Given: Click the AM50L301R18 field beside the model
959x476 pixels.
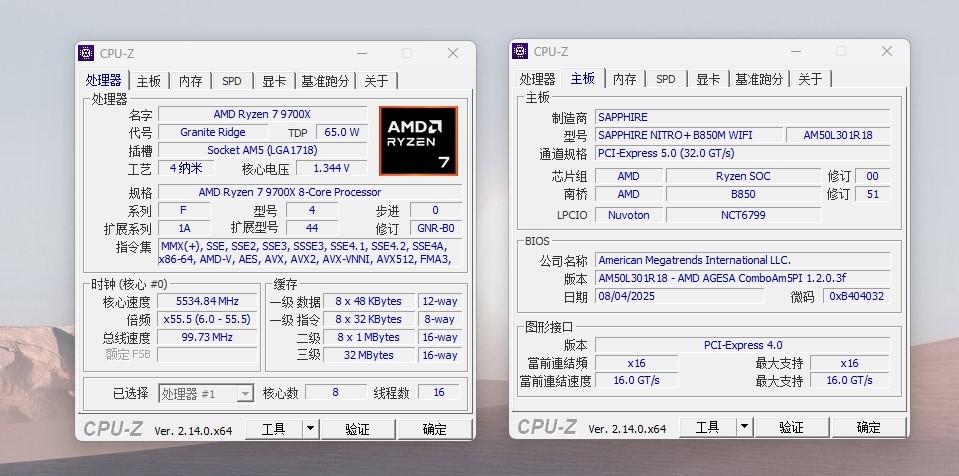Looking at the screenshot, I should pyautogui.click(x=838, y=135).
